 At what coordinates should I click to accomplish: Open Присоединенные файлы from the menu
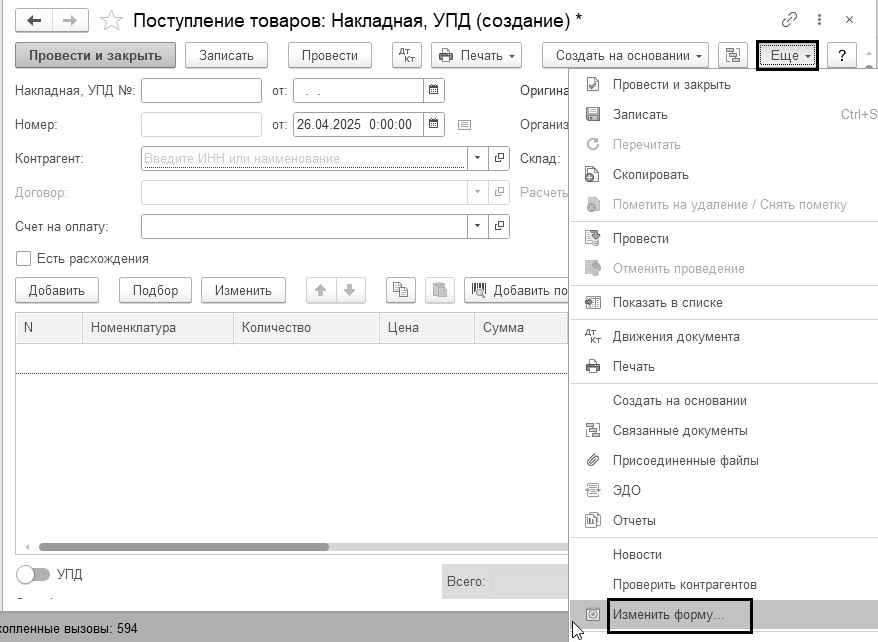723,461
